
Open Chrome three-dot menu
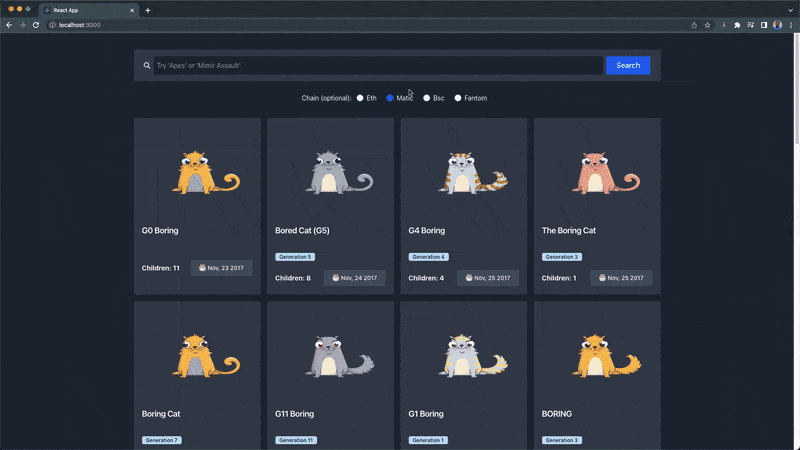(x=791, y=25)
